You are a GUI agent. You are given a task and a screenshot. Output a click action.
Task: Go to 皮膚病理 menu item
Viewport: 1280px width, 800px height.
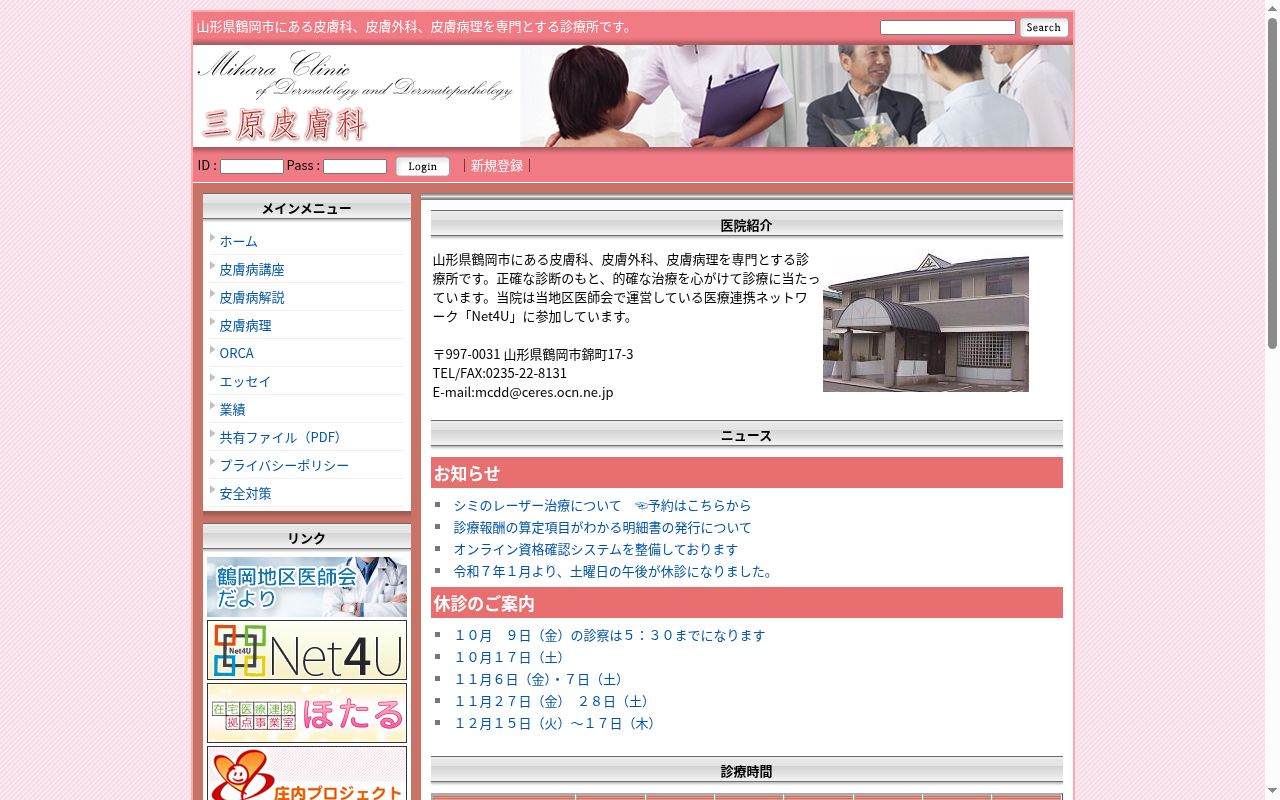click(245, 325)
